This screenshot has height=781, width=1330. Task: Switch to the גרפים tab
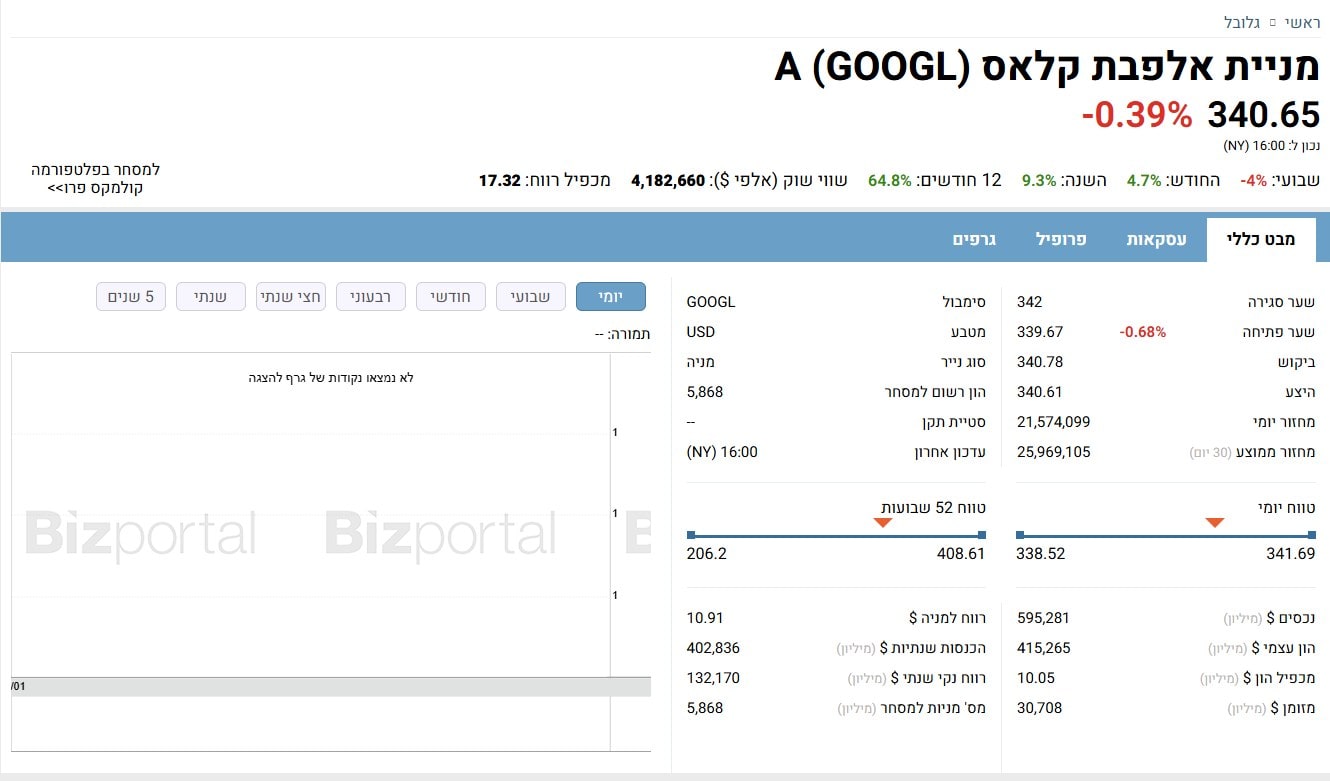[x=972, y=240]
